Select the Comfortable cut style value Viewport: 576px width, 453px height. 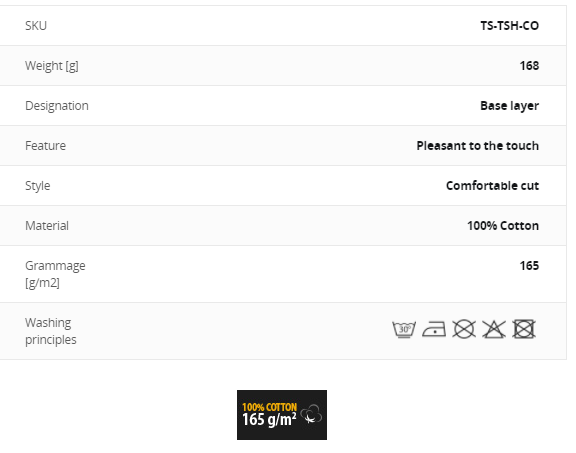(492, 186)
